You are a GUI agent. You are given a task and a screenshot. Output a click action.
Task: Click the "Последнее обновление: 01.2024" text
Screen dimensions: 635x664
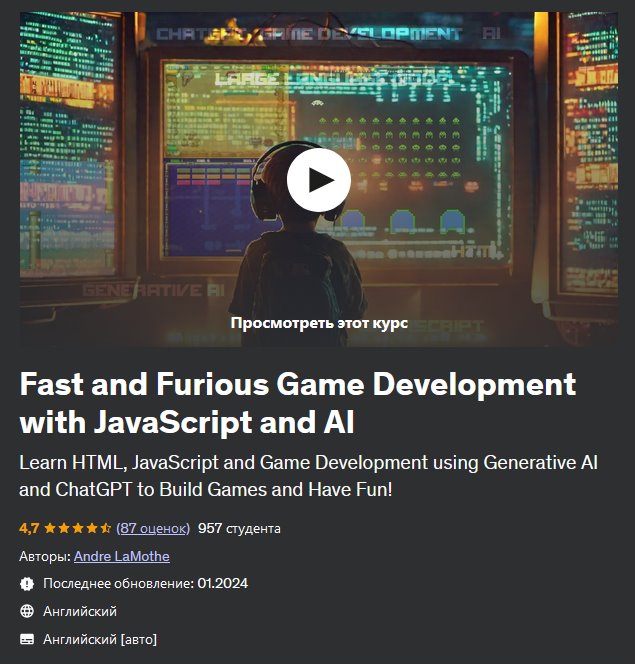(145, 583)
